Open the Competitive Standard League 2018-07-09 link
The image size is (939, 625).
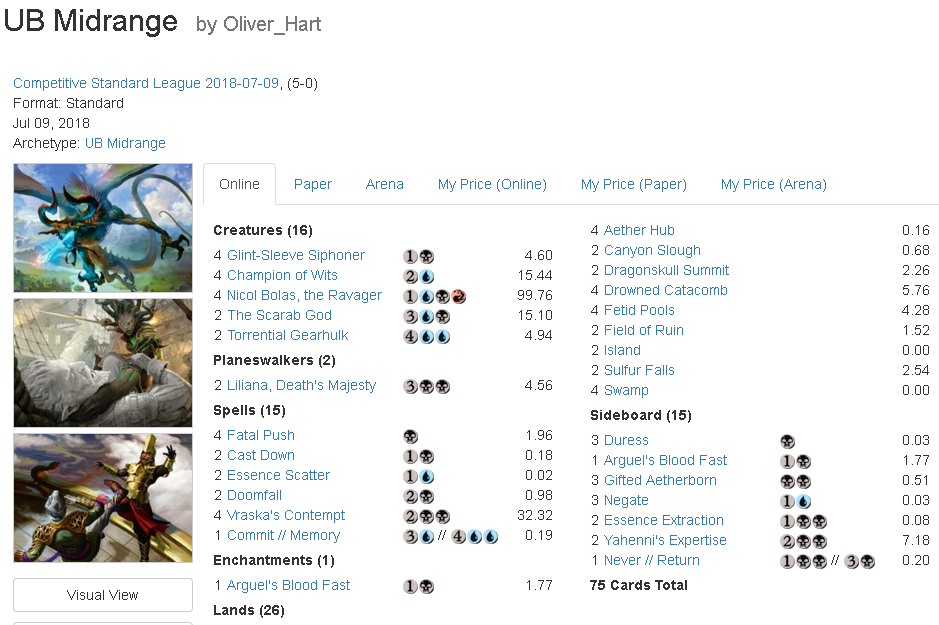click(x=146, y=83)
